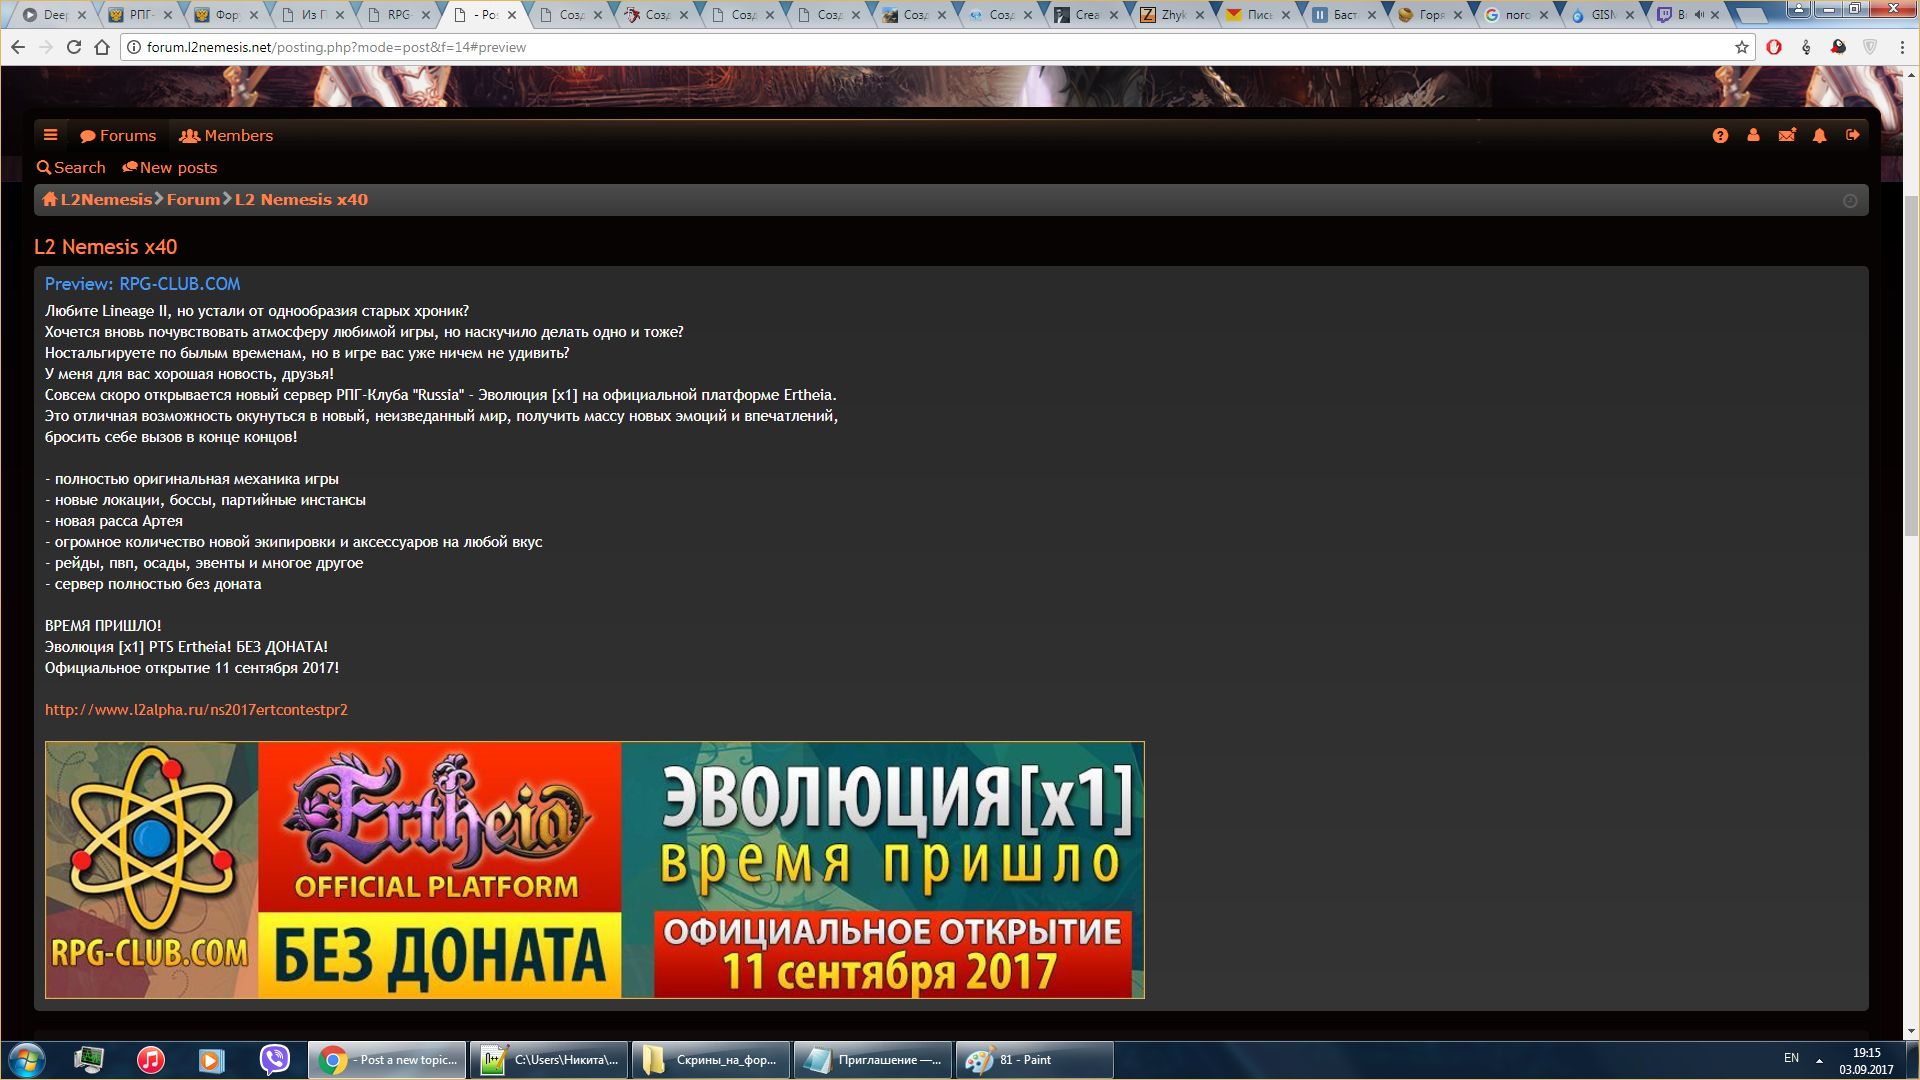Click the red Opera-style extension icon
1920x1080 pixels.
click(x=1774, y=47)
